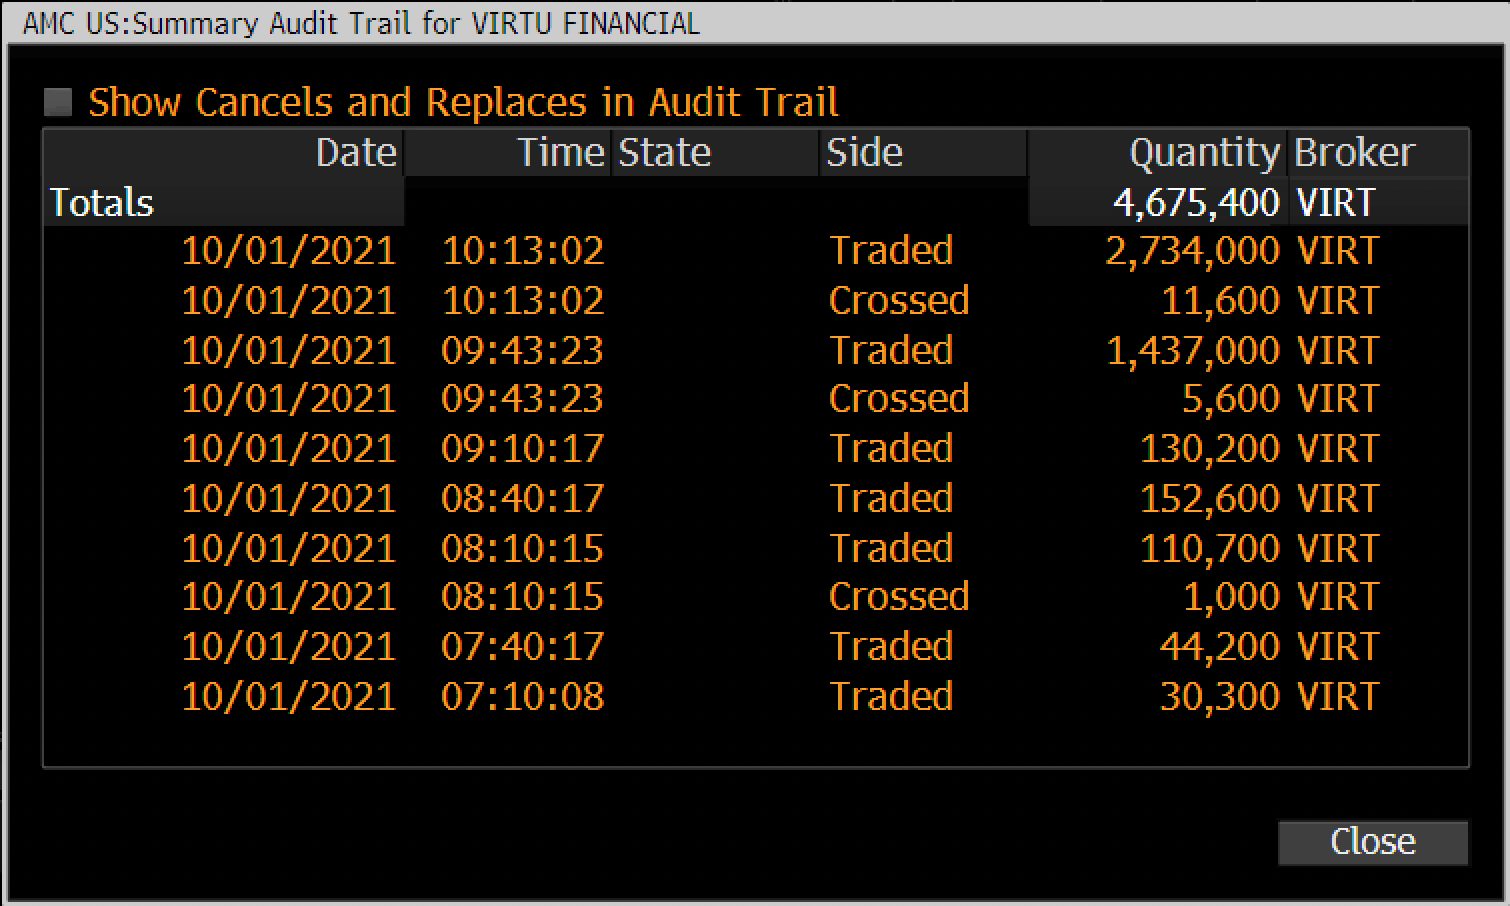Image resolution: width=1510 pixels, height=906 pixels.
Task: Sort by the State column header
Action: [664, 152]
